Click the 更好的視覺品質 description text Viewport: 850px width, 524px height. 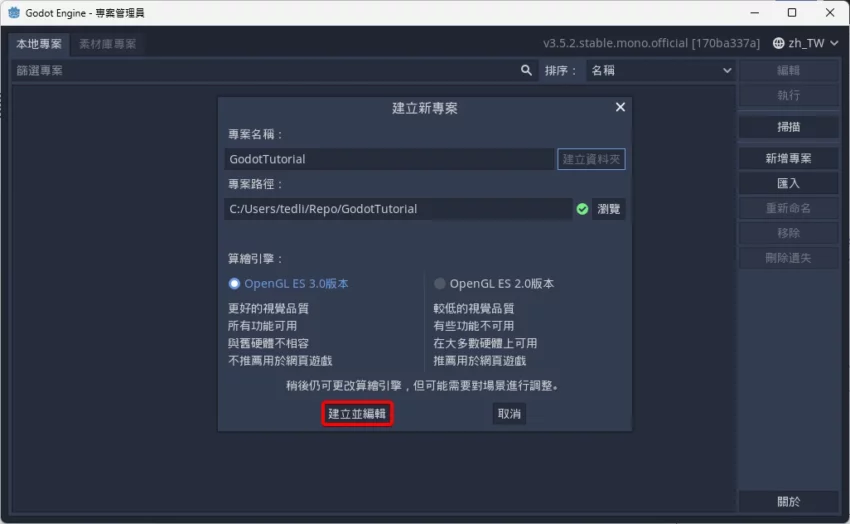click(x=268, y=308)
